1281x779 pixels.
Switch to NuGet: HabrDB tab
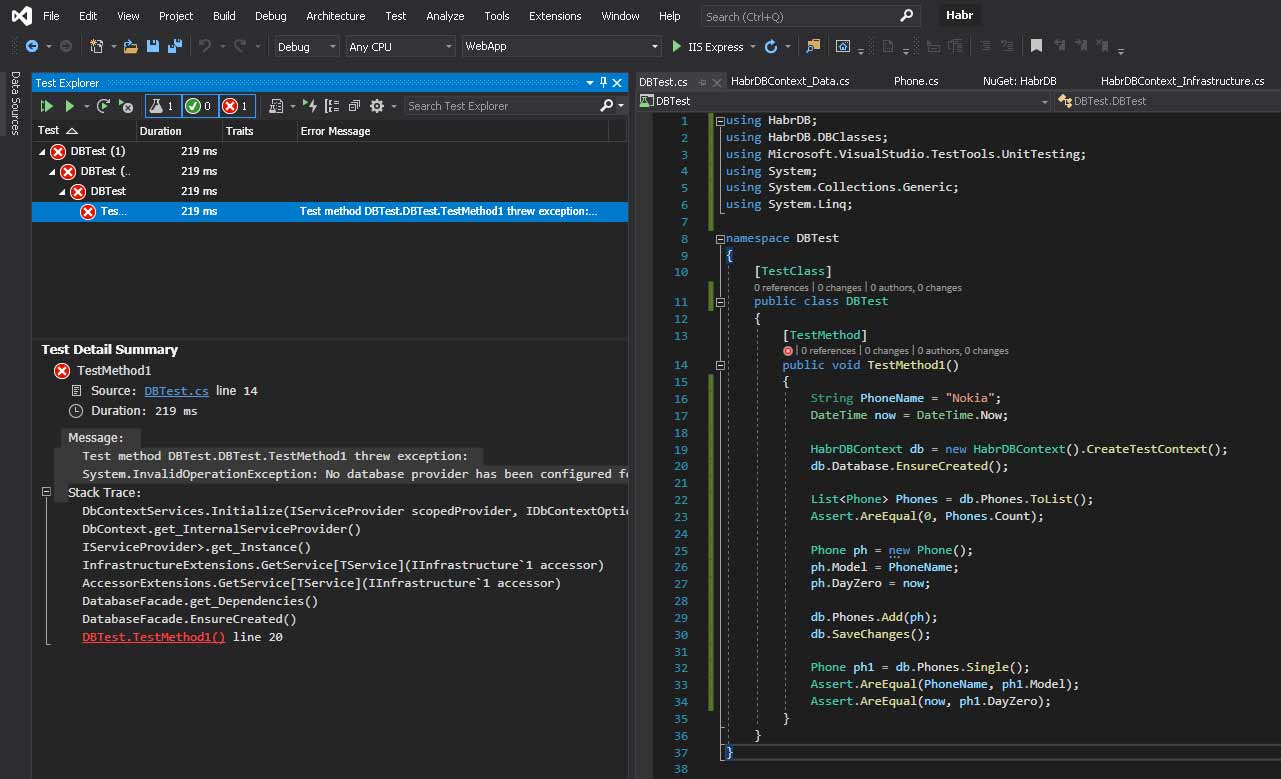1019,81
